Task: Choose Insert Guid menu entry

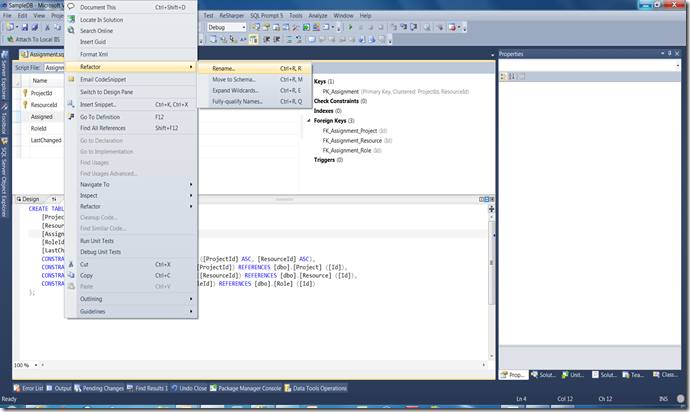Action: pyautogui.click(x=131, y=42)
